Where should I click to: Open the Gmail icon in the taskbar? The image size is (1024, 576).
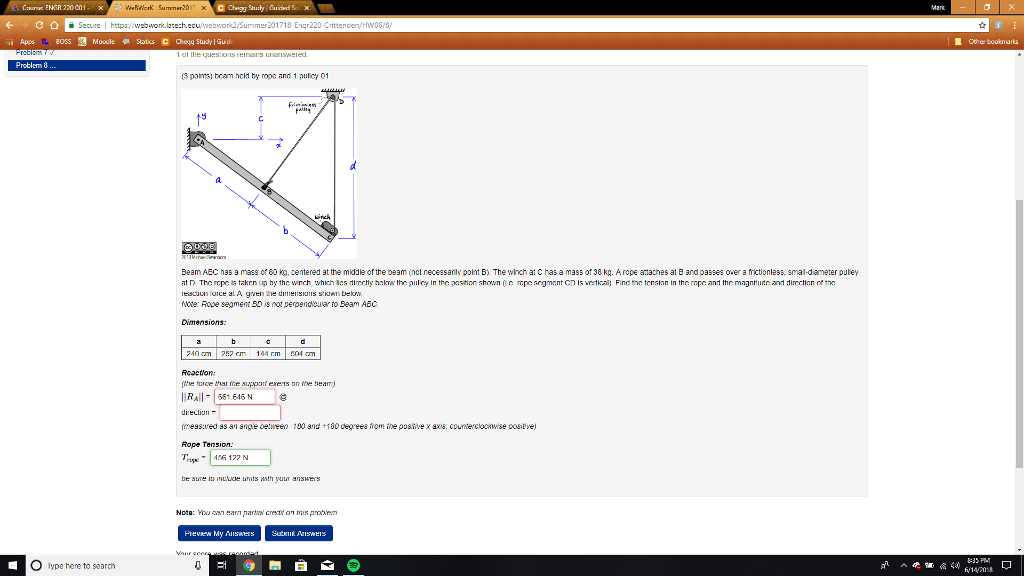(x=326, y=565)
